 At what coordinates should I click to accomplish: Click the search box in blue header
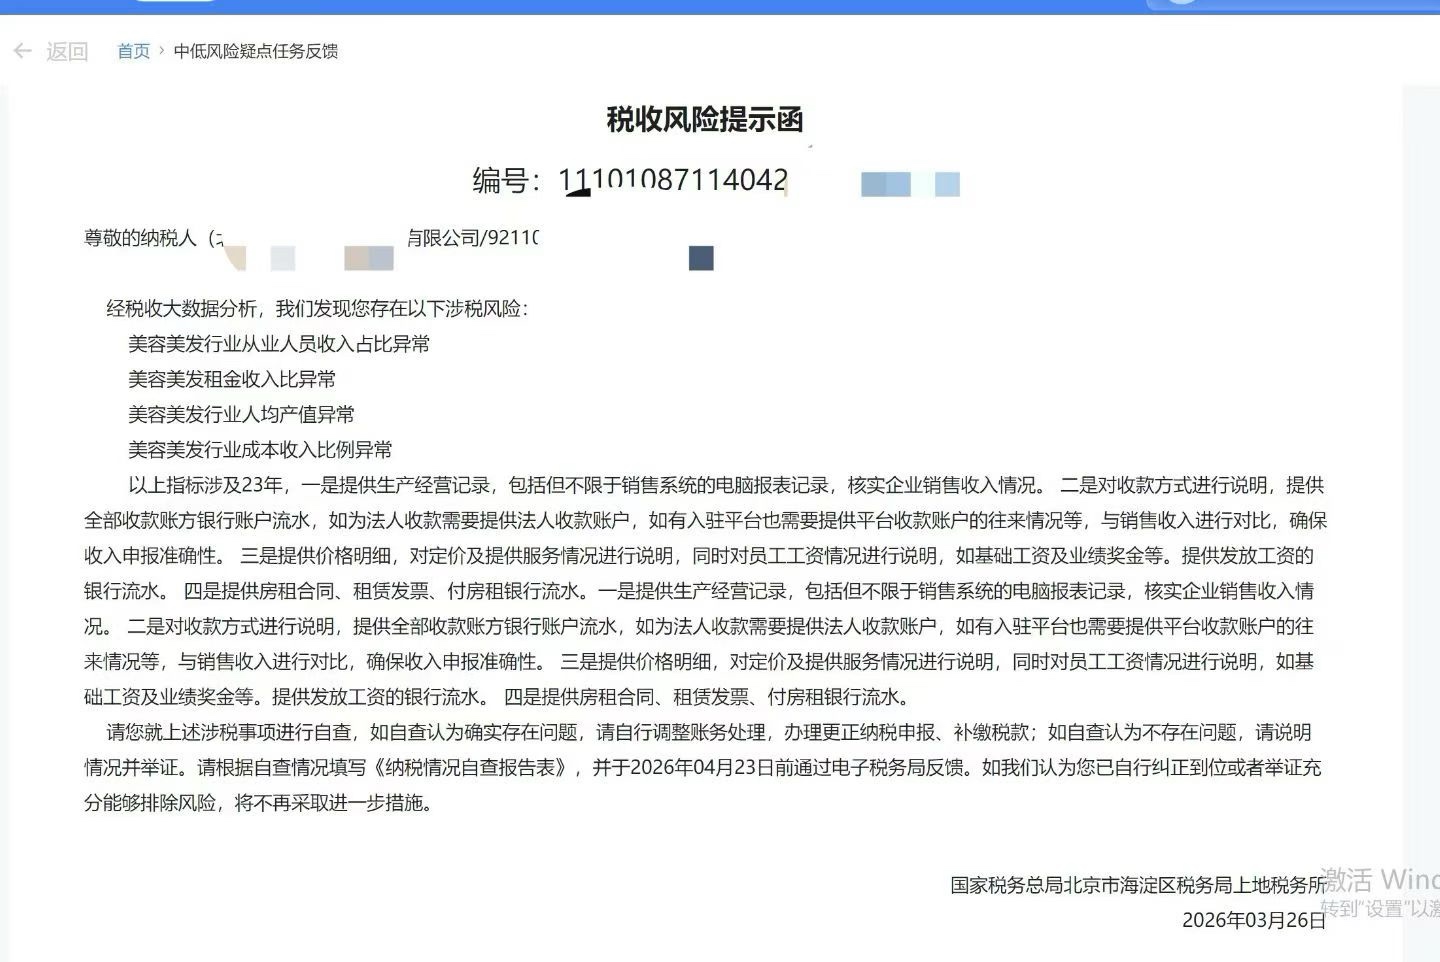(1290, 4)
